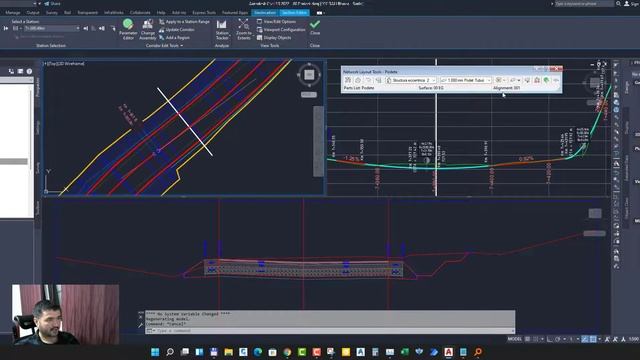Open Windows taskbar search

pyautogui.click(x=170, y=352)
